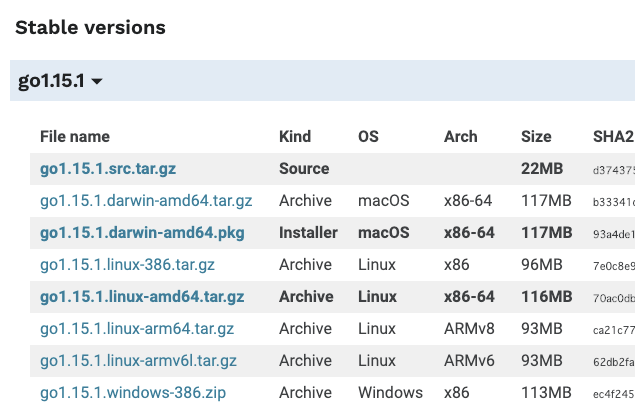Click the Stable versions heading
This screenshot has width=635, height=402.
(90, 28)
